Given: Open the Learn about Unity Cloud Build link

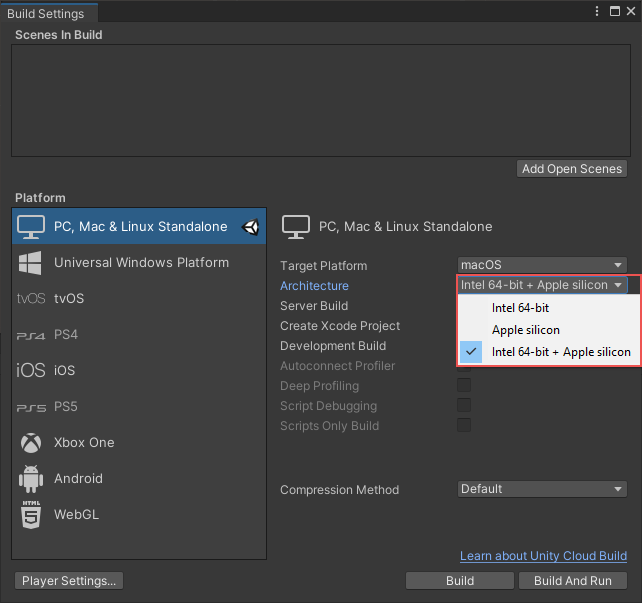Looking at the screenshot, I should click(543, 556).
